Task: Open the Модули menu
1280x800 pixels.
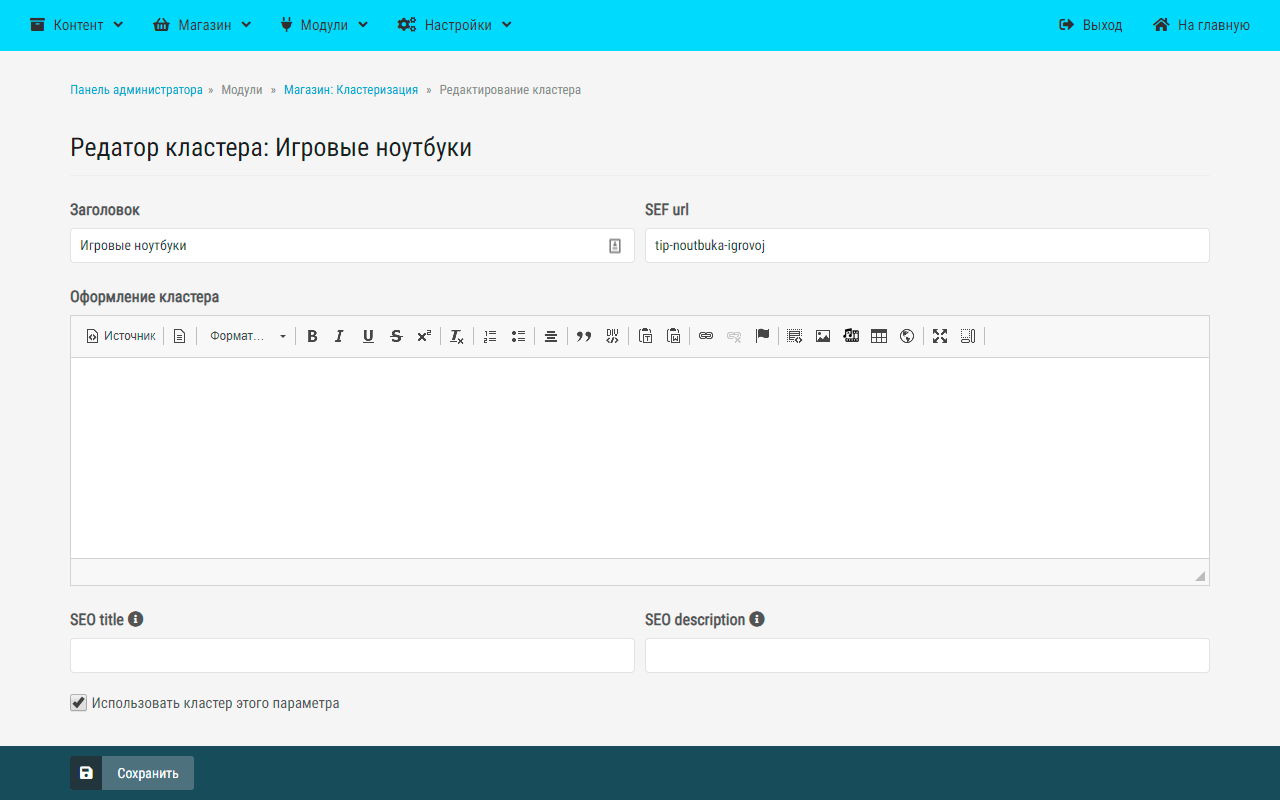Action: [324, 25]
